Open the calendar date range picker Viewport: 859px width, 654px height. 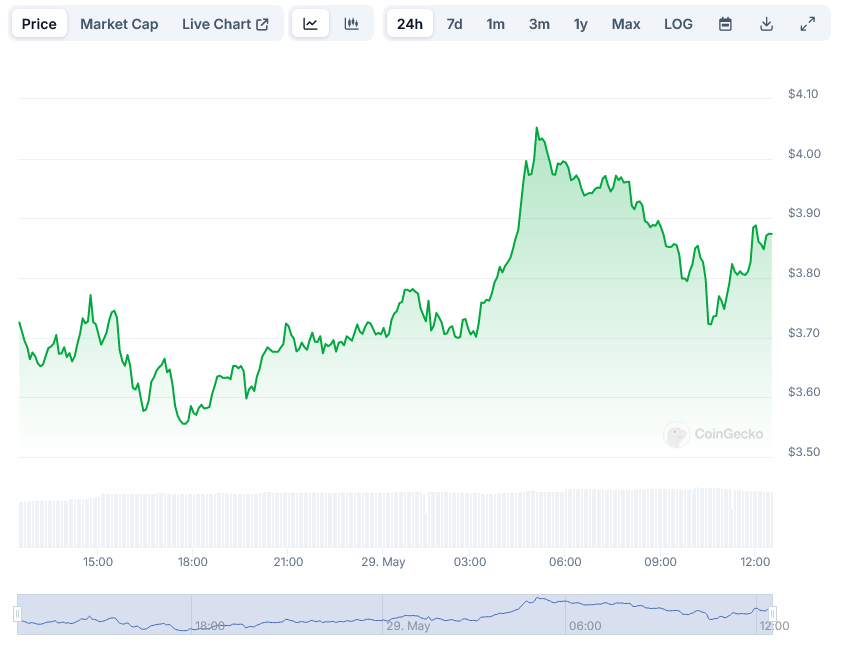pyautogui.click(x=725, y=24)
